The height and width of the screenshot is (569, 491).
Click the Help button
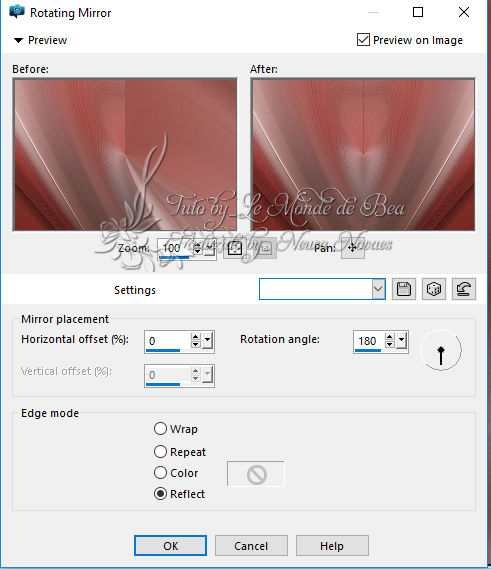(x=332, y=545)
